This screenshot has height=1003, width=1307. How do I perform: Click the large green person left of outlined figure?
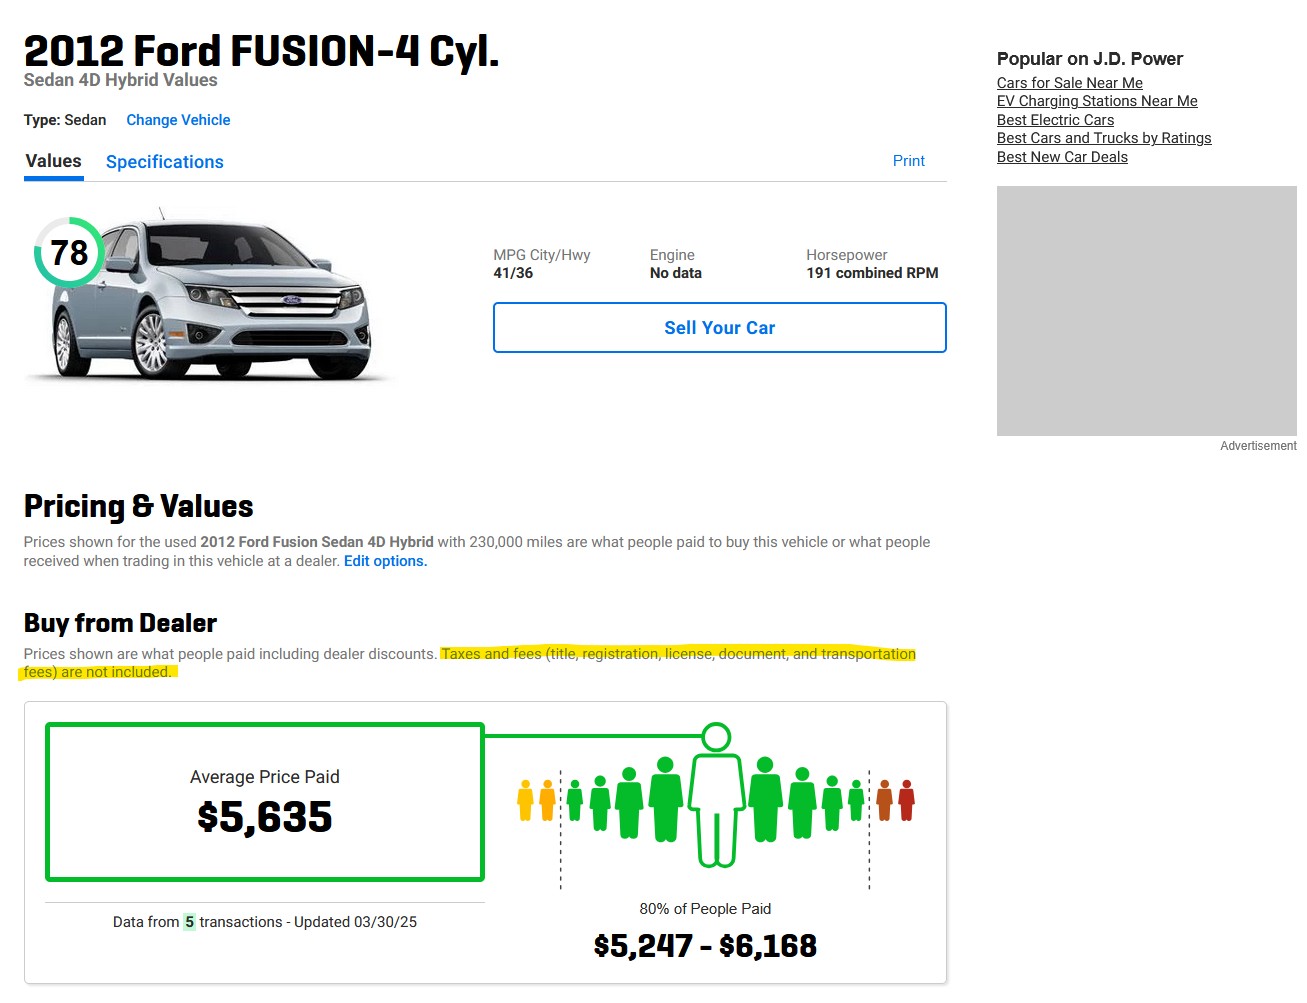coord(666,798)
